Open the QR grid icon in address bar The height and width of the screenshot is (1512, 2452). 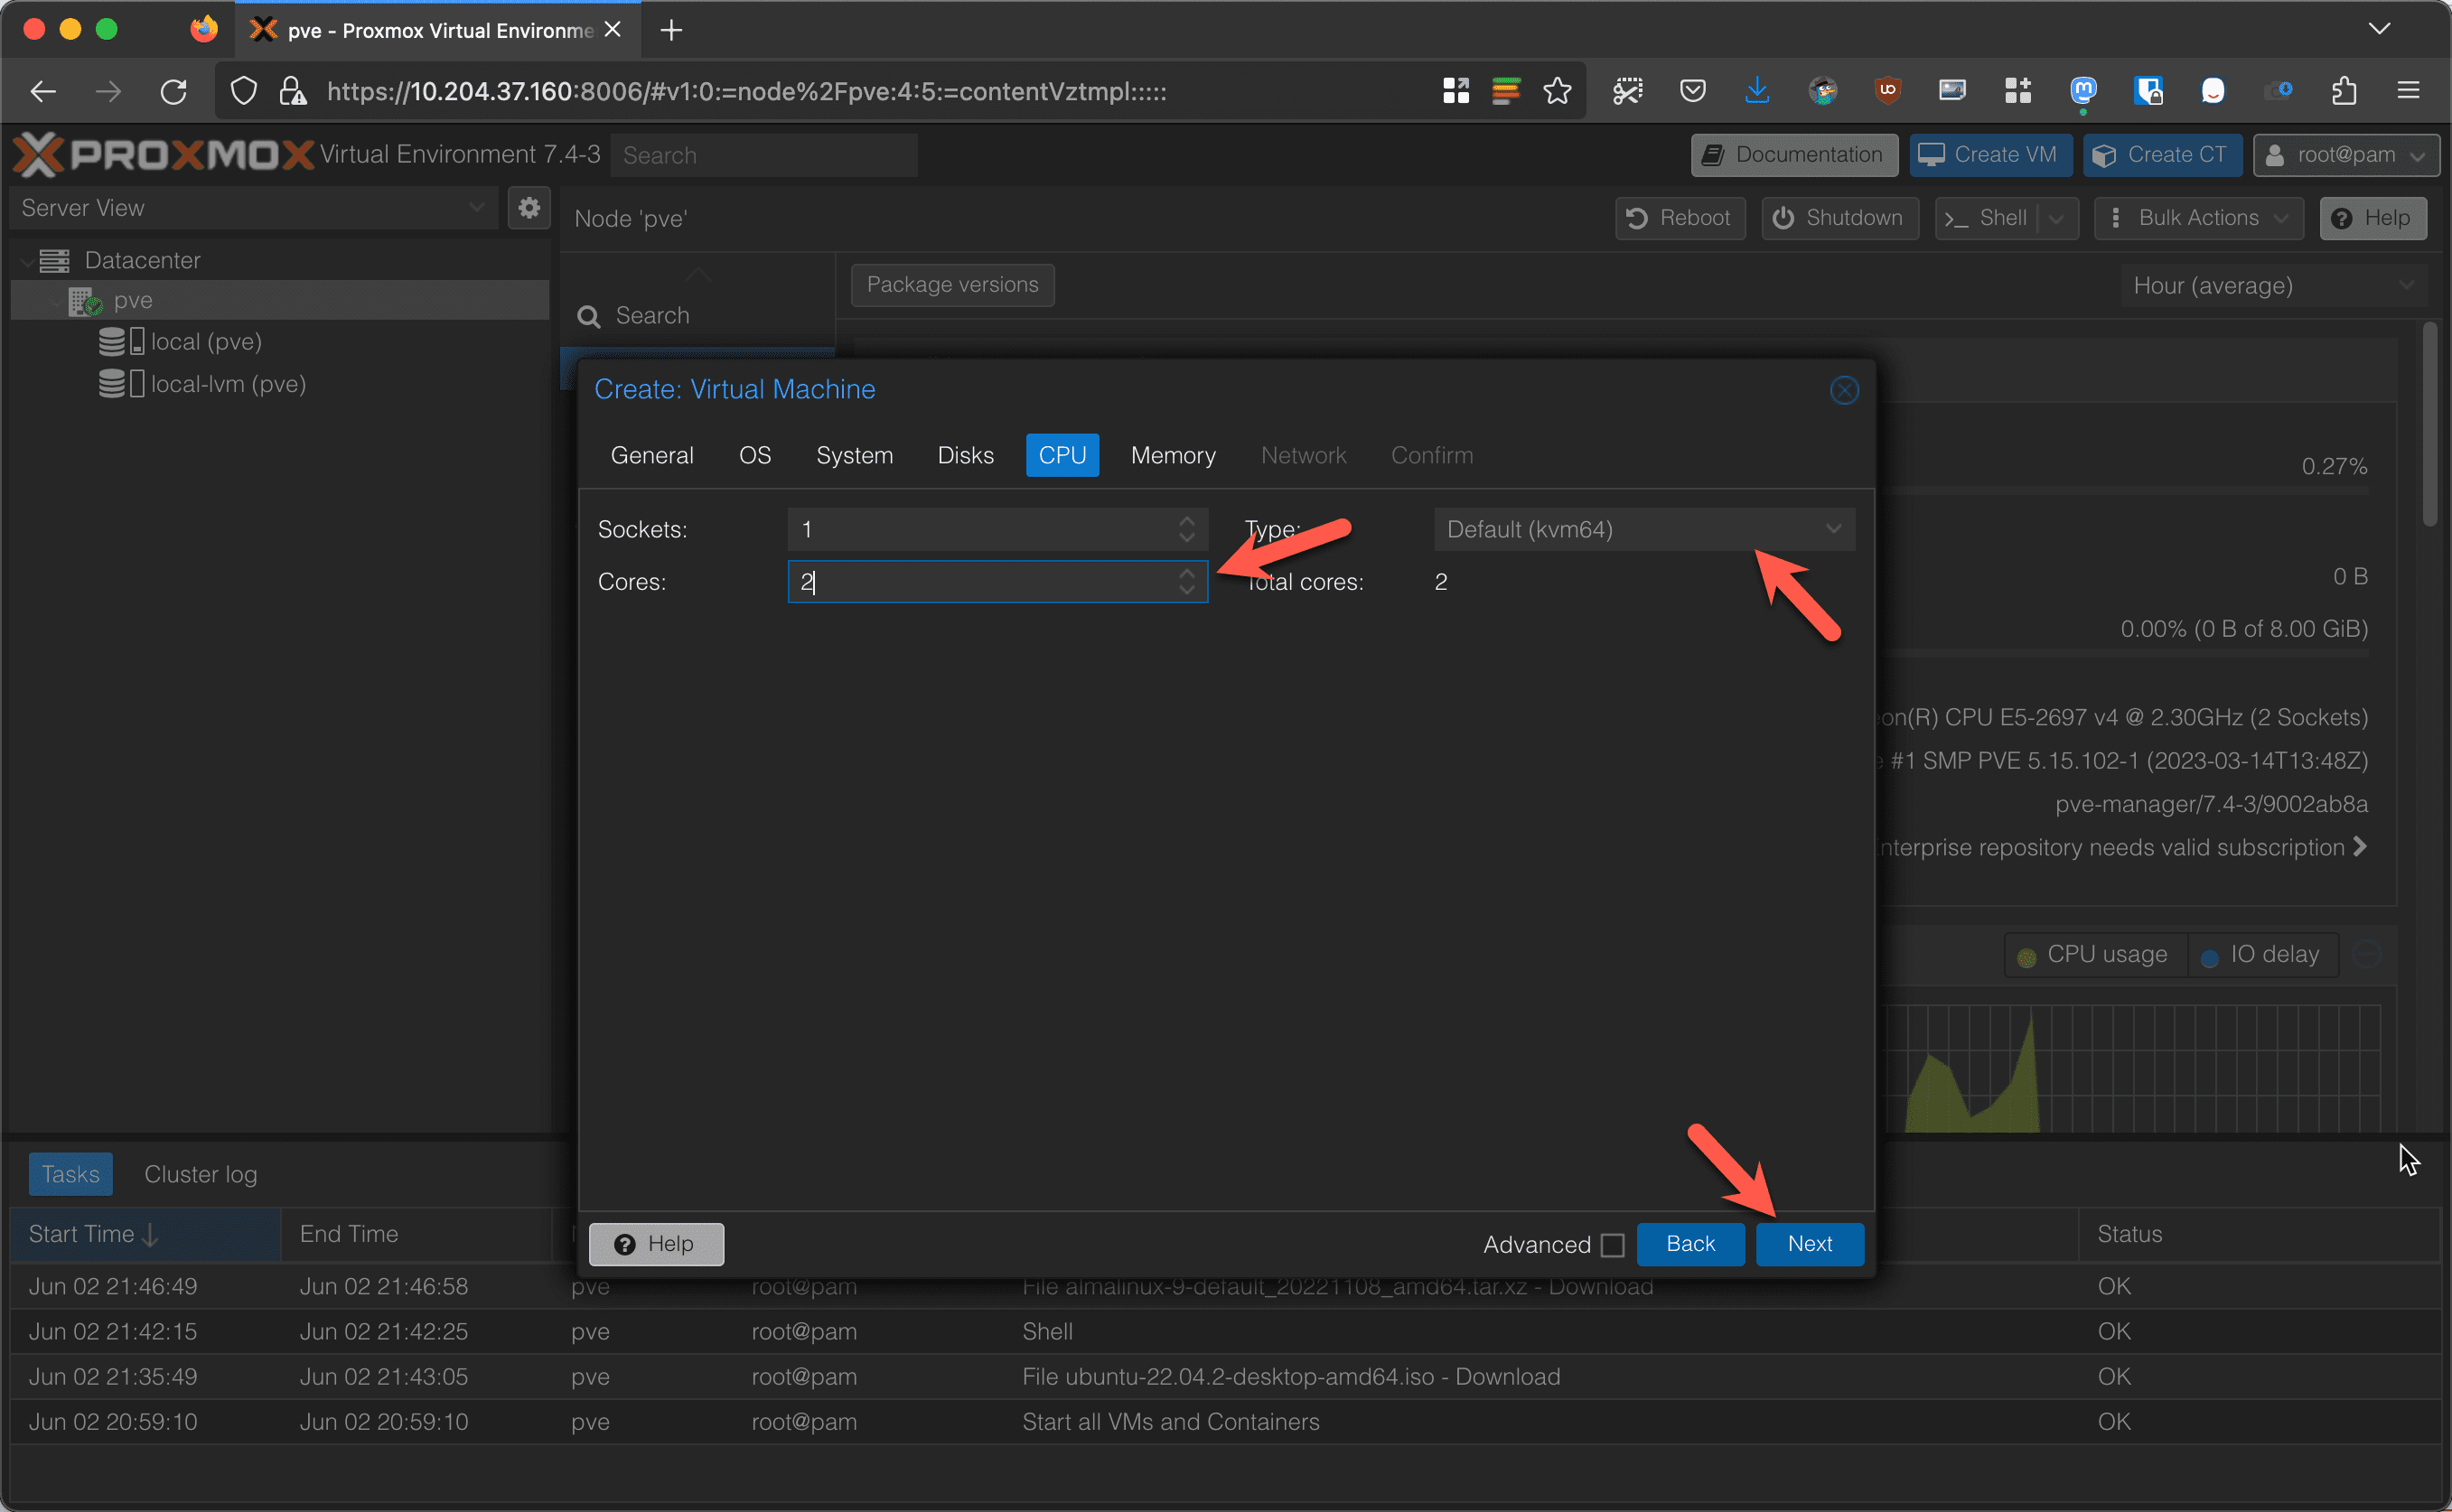click(1456, 91)
